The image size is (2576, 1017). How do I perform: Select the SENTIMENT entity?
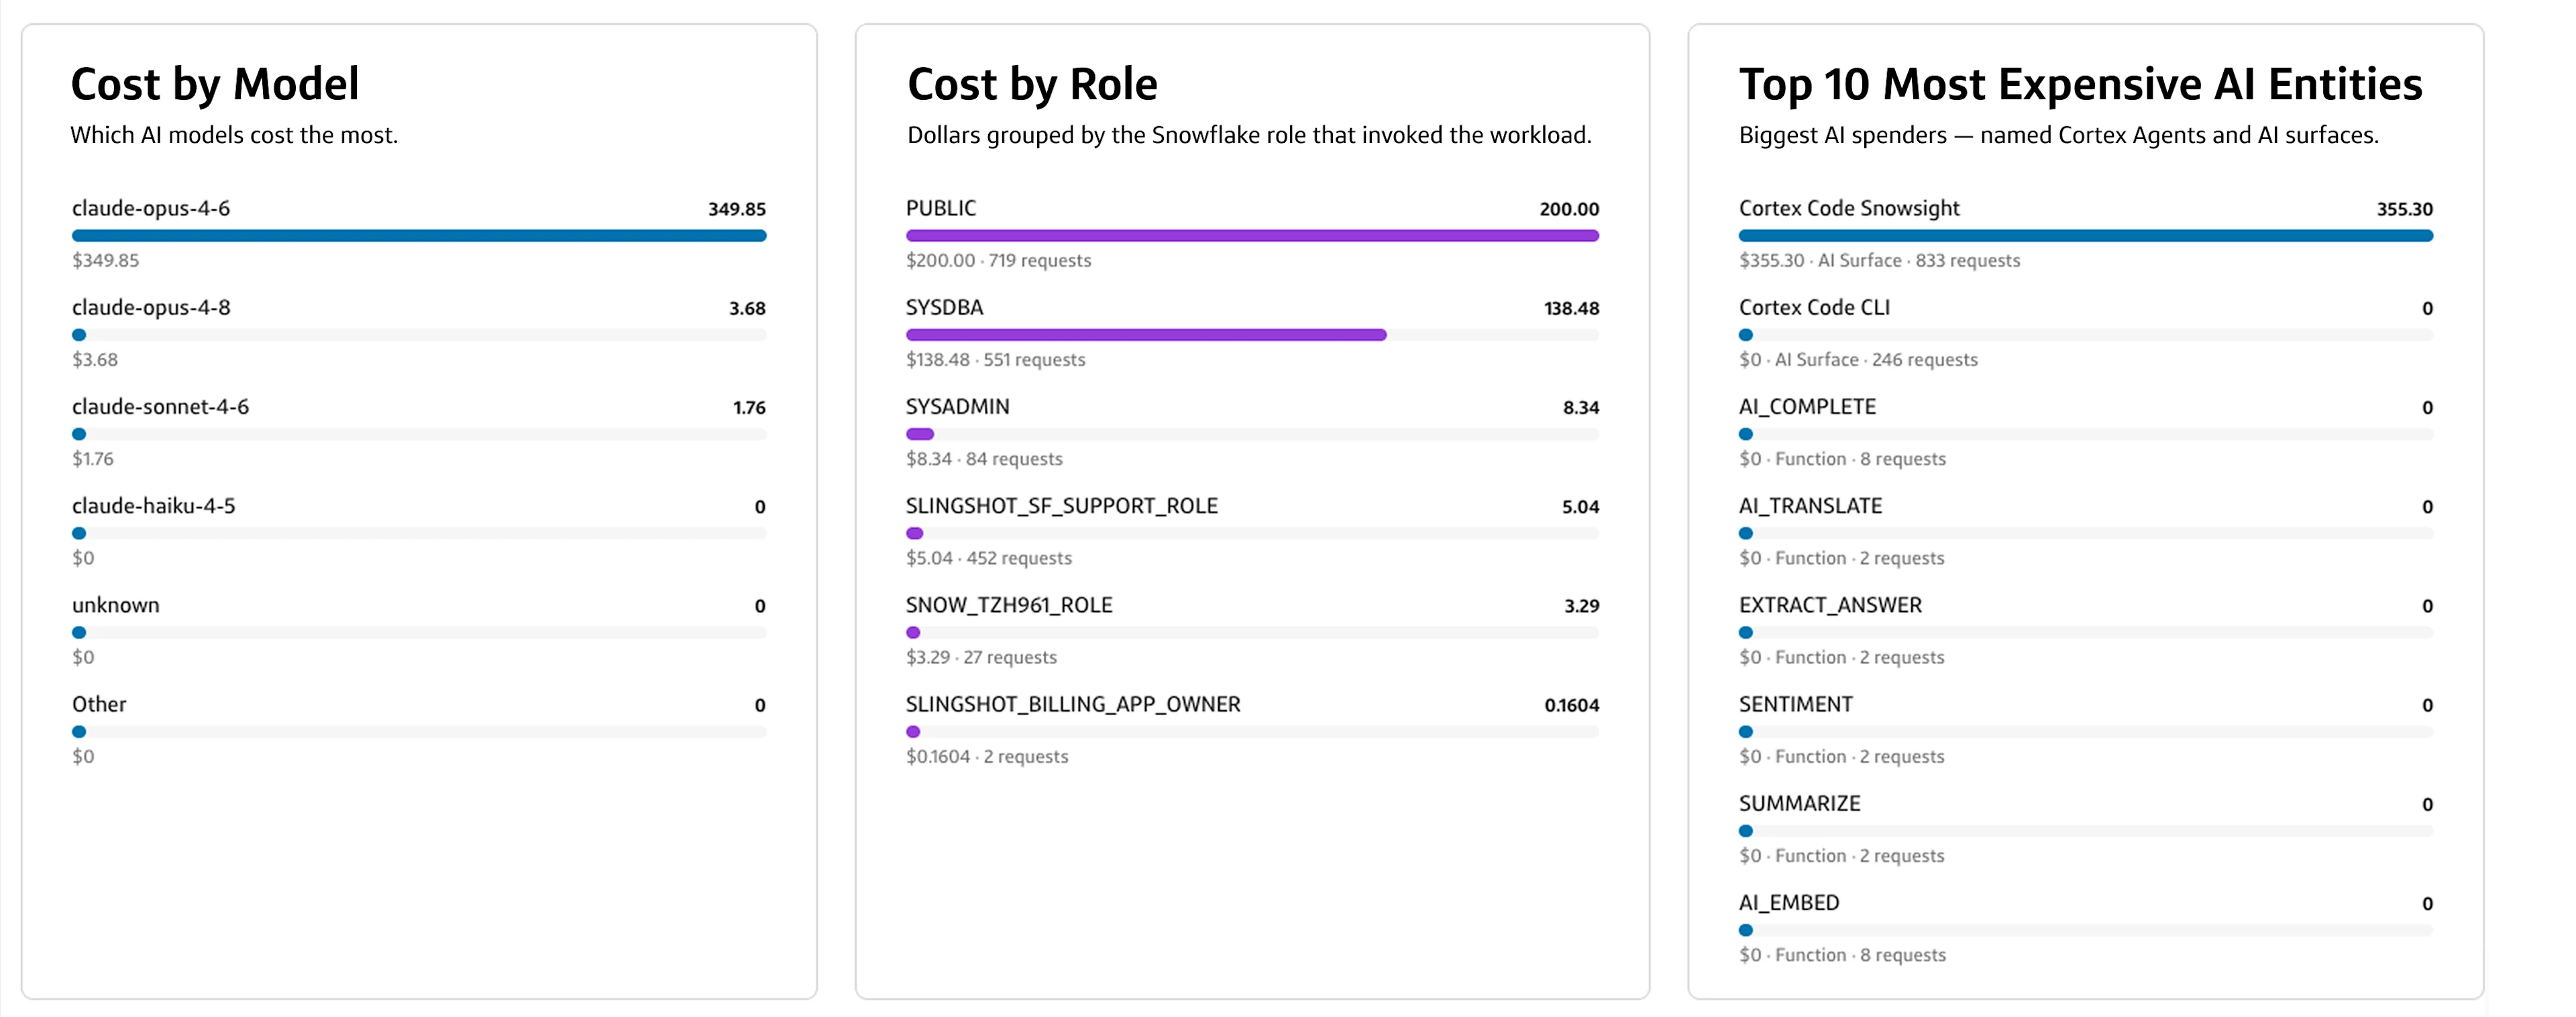click(x=1796, y=704)
